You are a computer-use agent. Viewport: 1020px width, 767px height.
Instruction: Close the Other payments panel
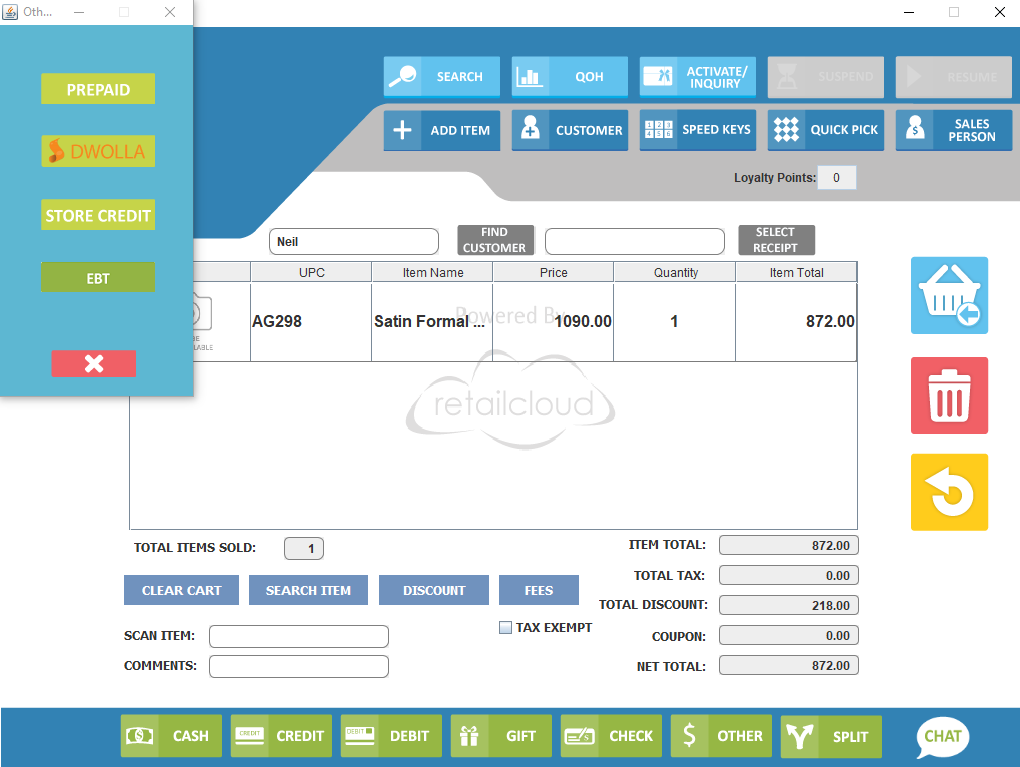(x=93, y=363)
